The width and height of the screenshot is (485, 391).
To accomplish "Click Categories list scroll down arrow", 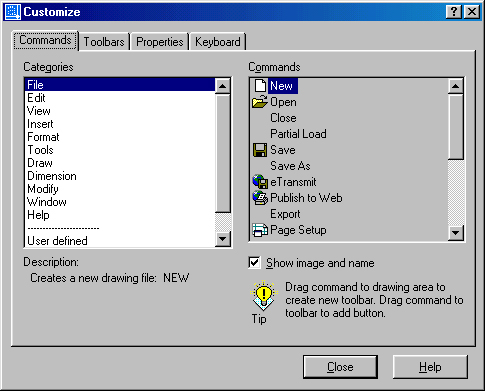I will [x=223, y=239].
